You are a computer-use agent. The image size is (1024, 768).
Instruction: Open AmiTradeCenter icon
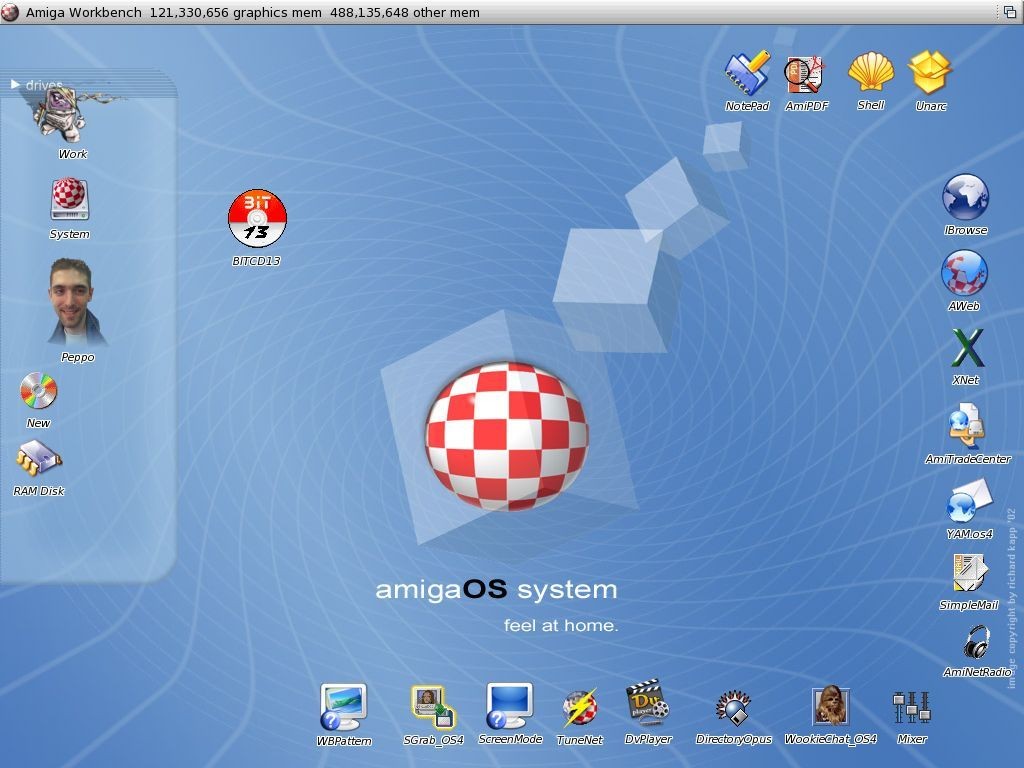pyautogui.click(x=967, y=426)
